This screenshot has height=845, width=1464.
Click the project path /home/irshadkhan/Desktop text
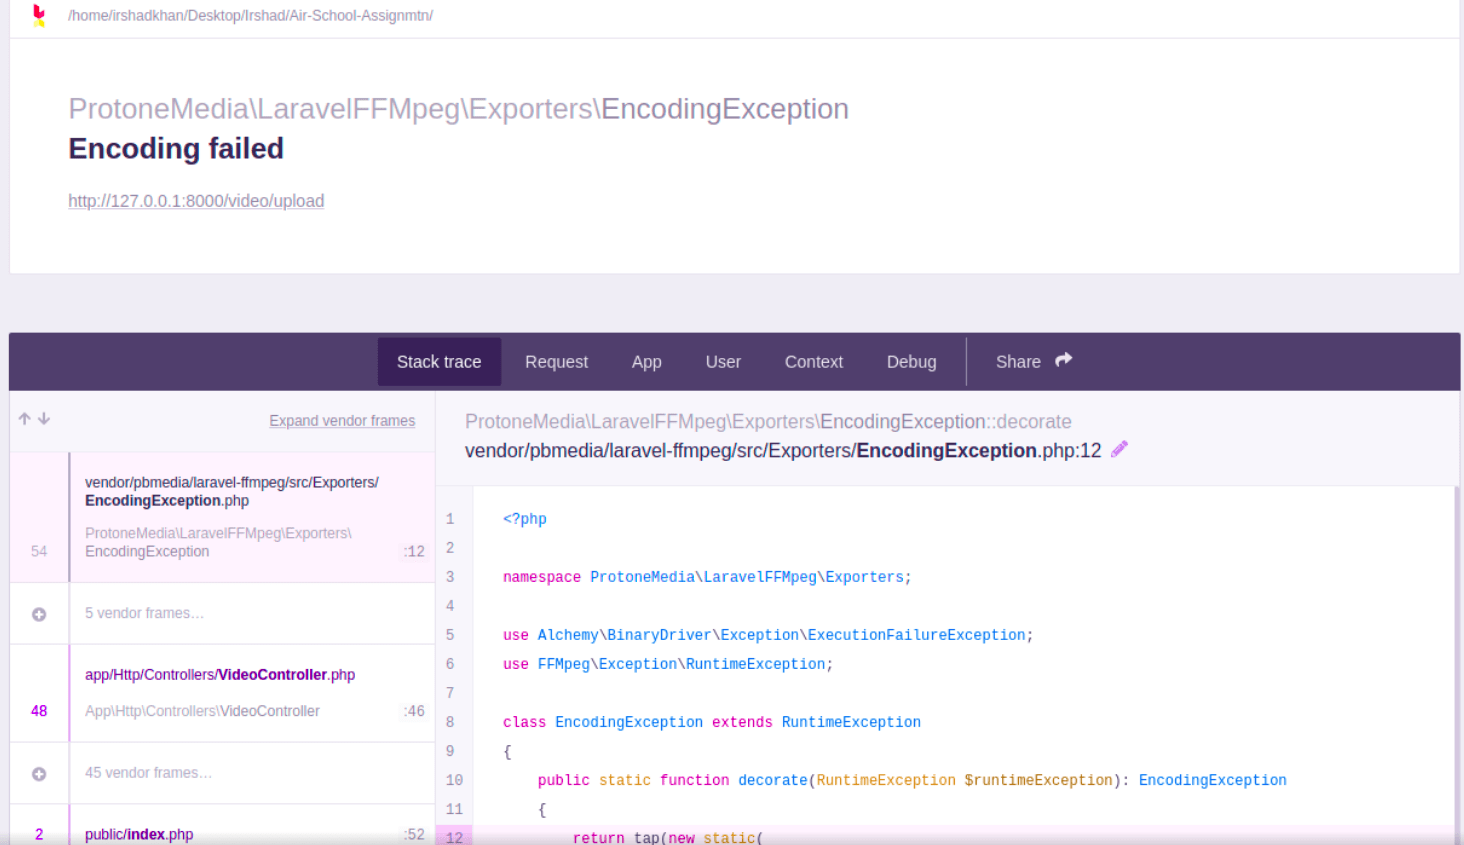[x=250, y=15]
